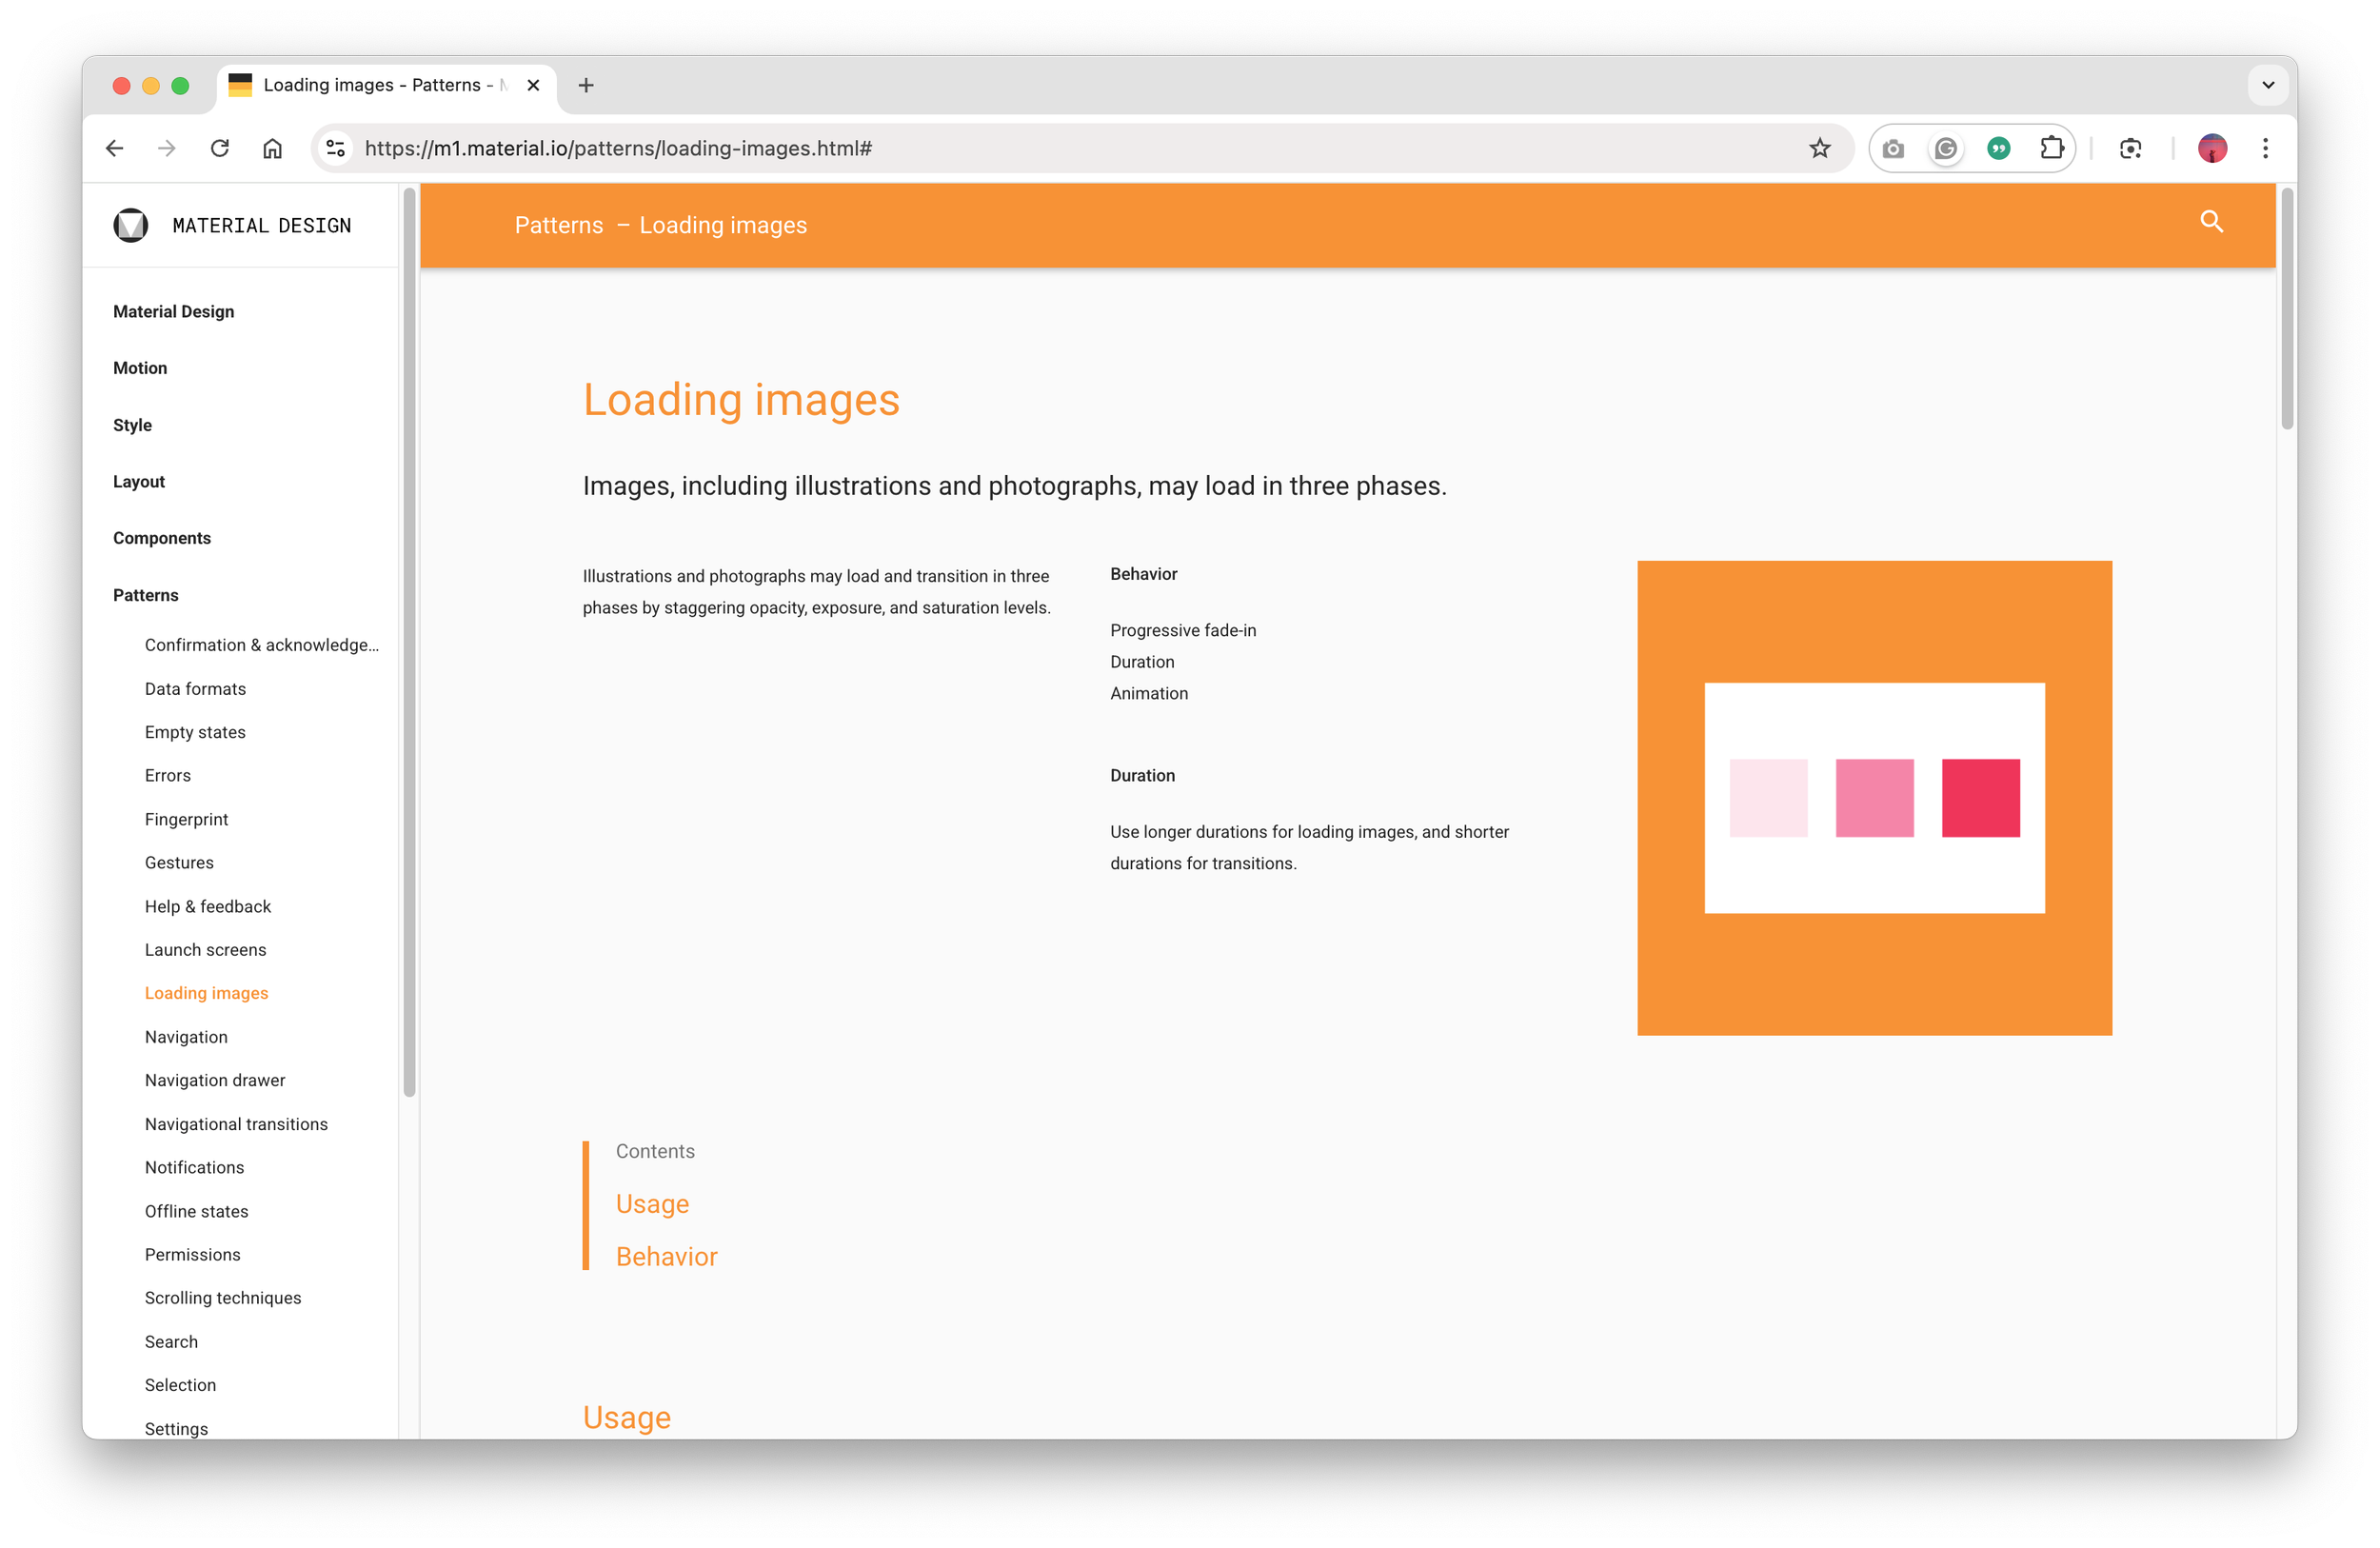The height and width of the screenshot is (1548, 2380).
Task: Collapse the Patterns section in sidebar
Action: tap(146, 595)
